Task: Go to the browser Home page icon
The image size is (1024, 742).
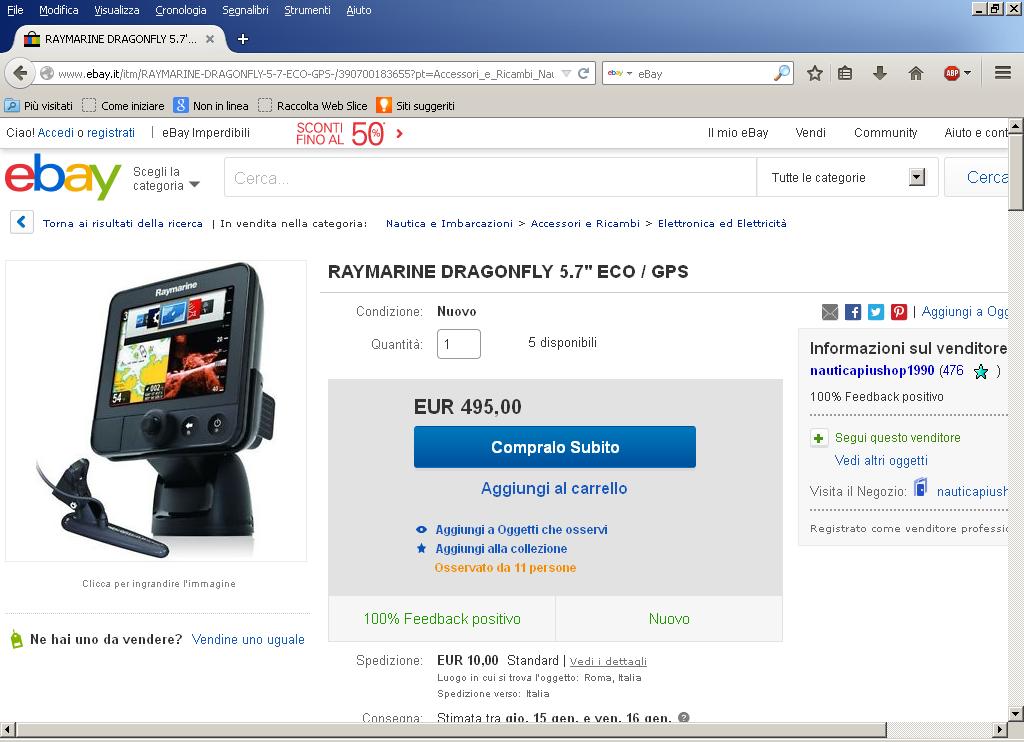Action: point(916,73)
